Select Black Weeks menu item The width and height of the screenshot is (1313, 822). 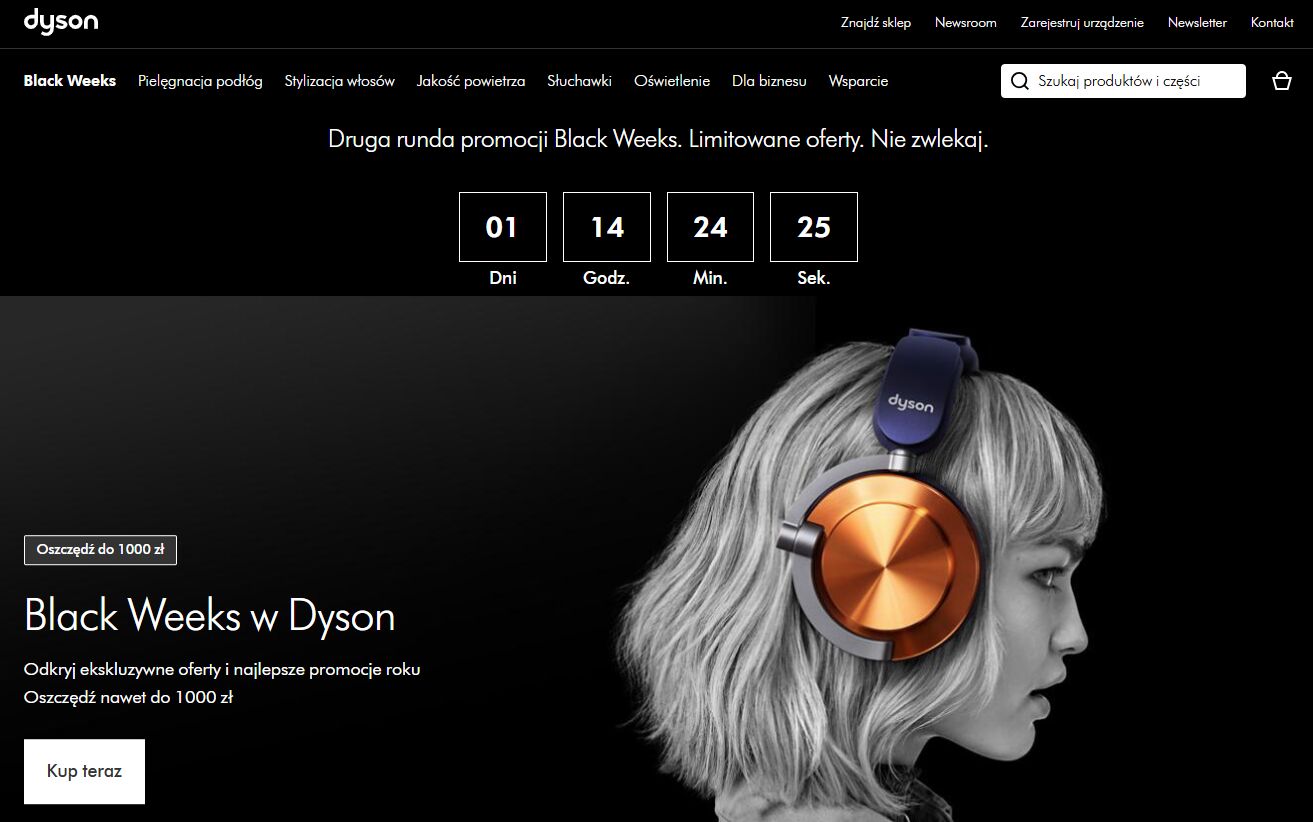[70, 81]
